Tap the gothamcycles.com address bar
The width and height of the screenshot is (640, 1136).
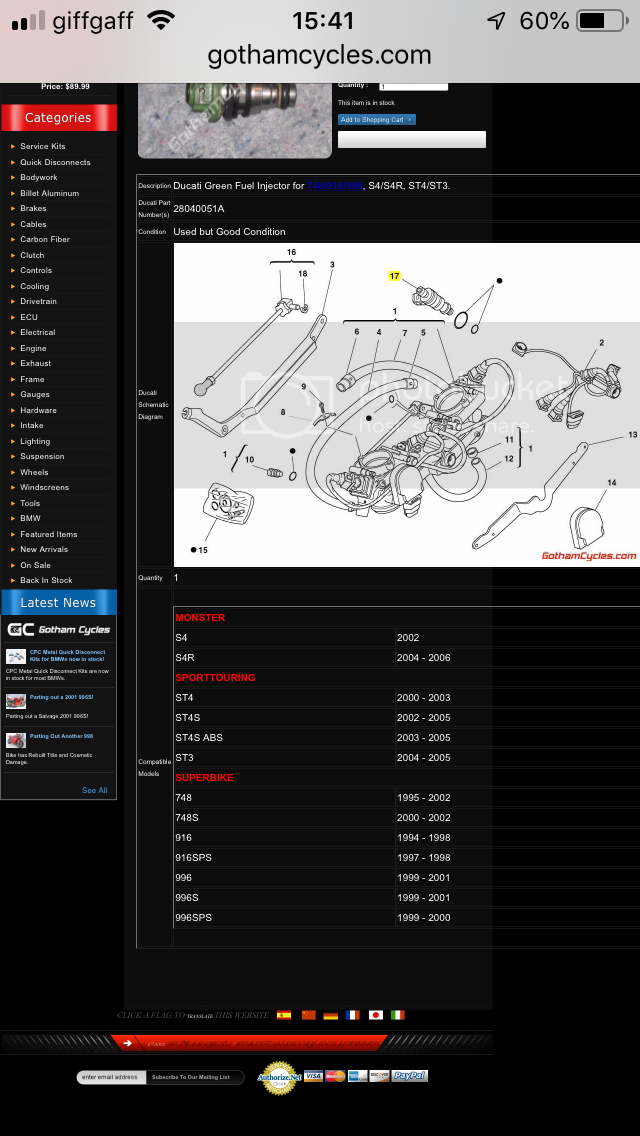coord(320,55)
